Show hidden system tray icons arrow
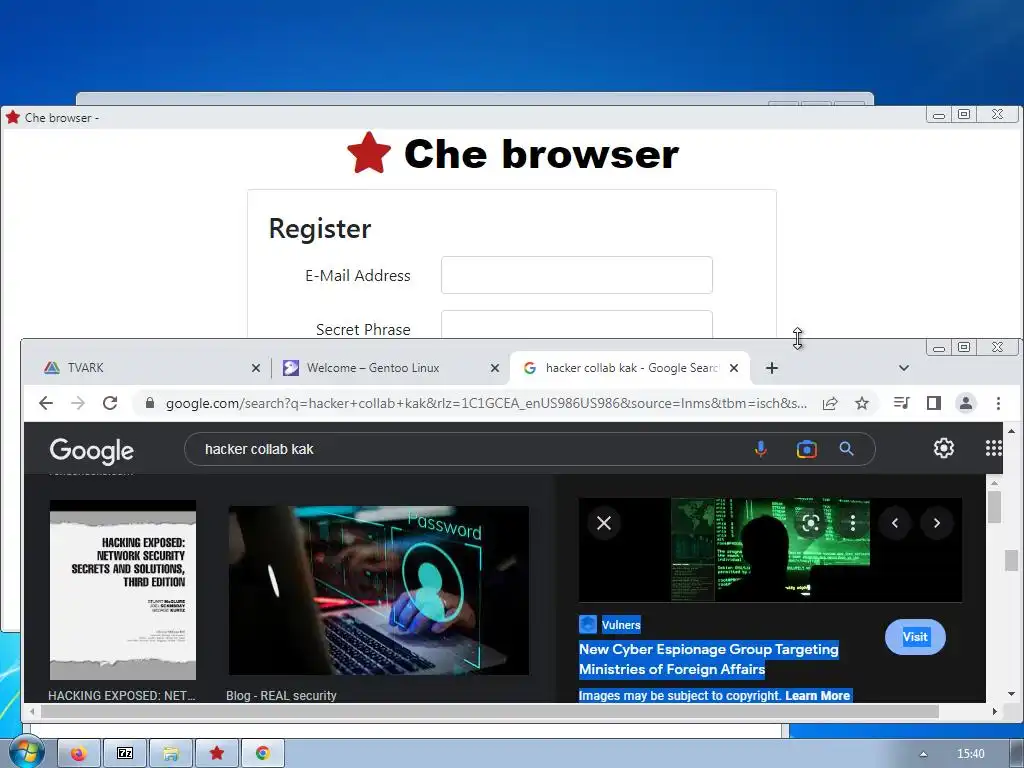1024x768 pixels. tap(923, 754)
